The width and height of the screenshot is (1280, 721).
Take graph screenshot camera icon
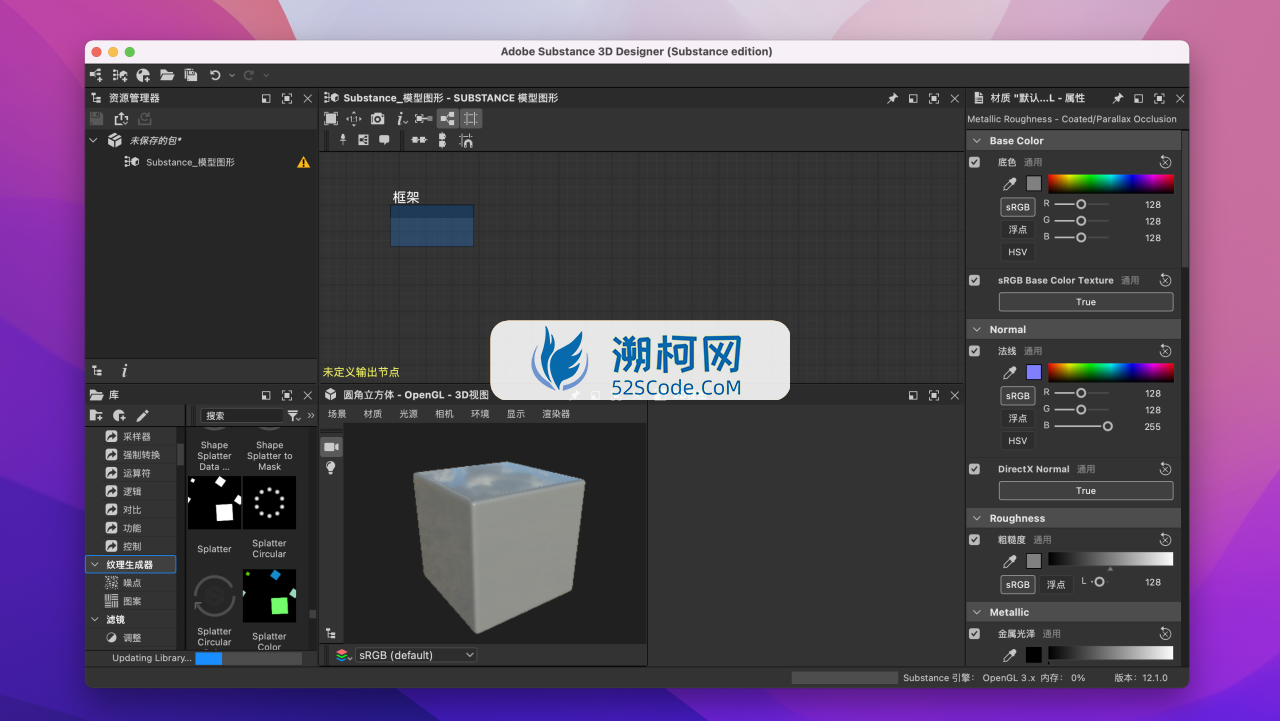377,118
